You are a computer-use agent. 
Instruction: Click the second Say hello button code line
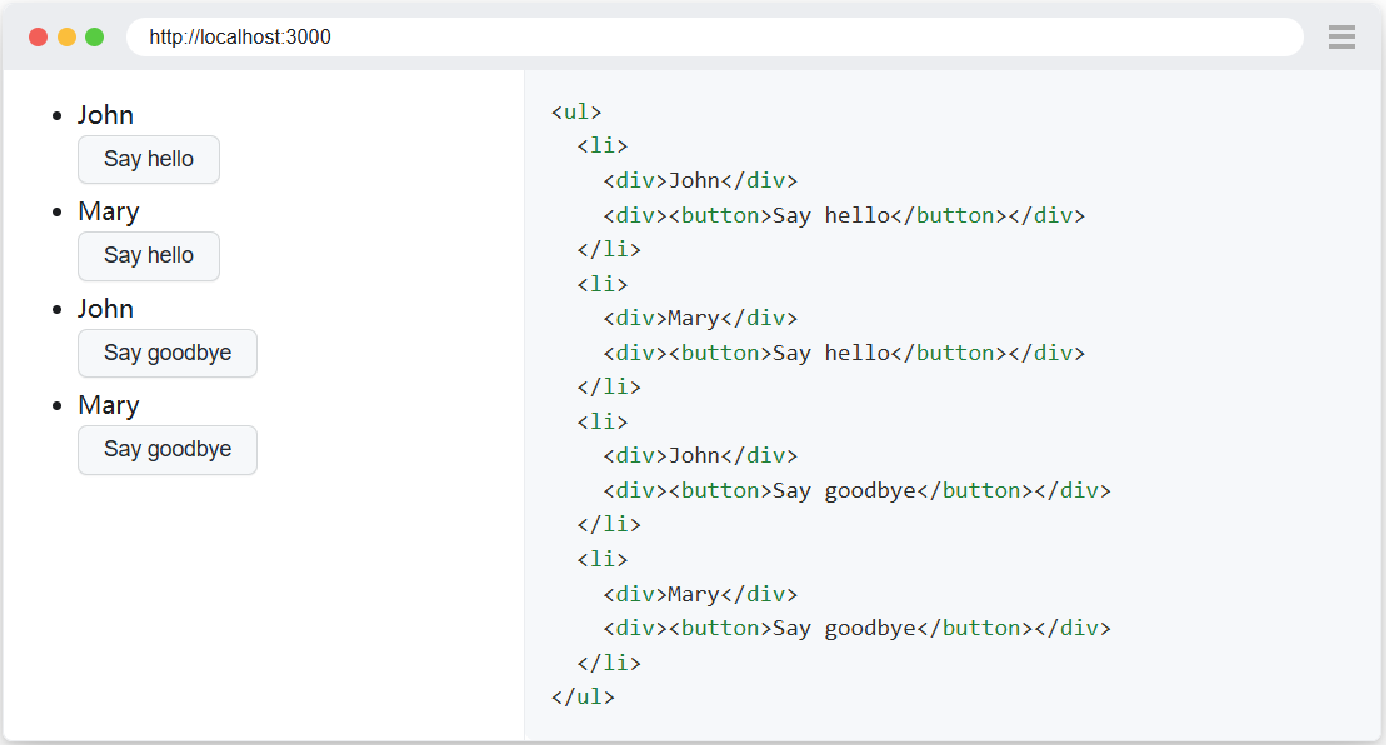coord(844,353)
